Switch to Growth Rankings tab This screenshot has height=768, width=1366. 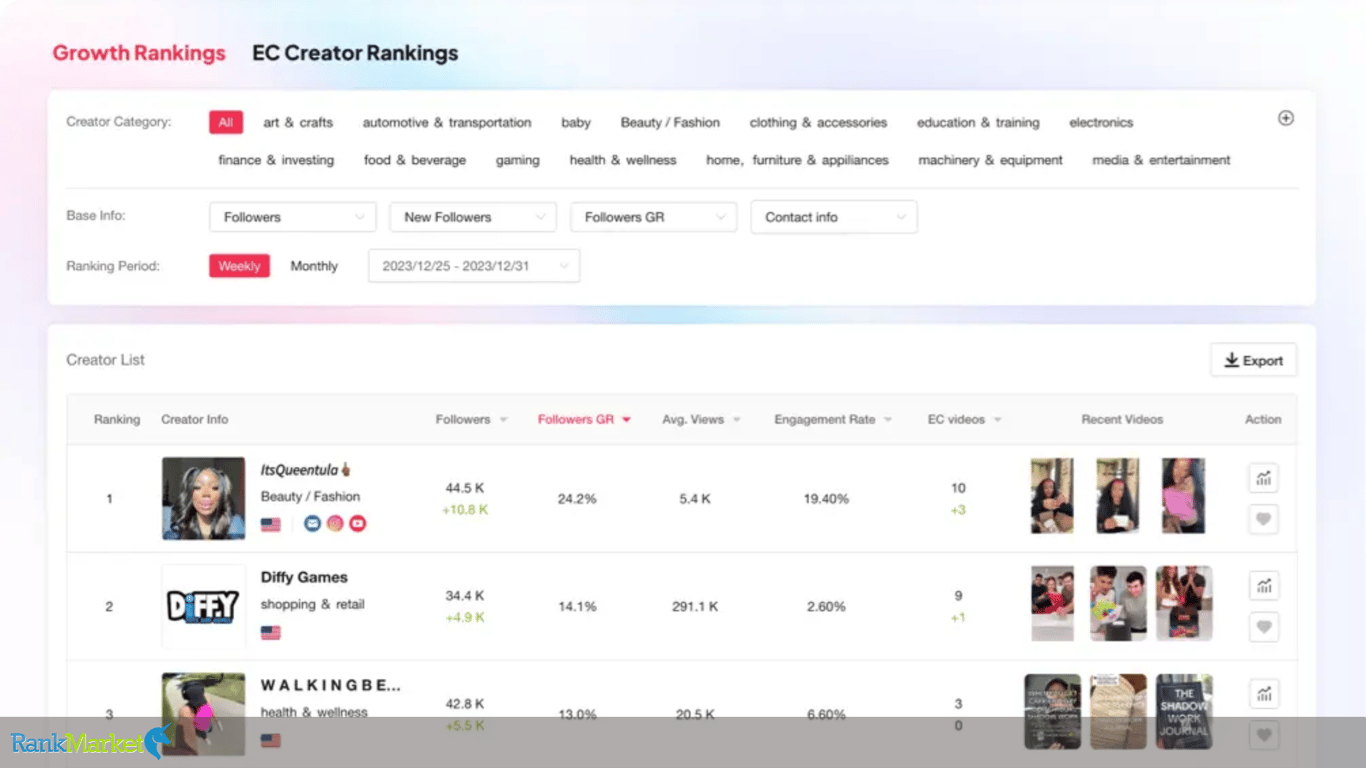tap(139, 53)
